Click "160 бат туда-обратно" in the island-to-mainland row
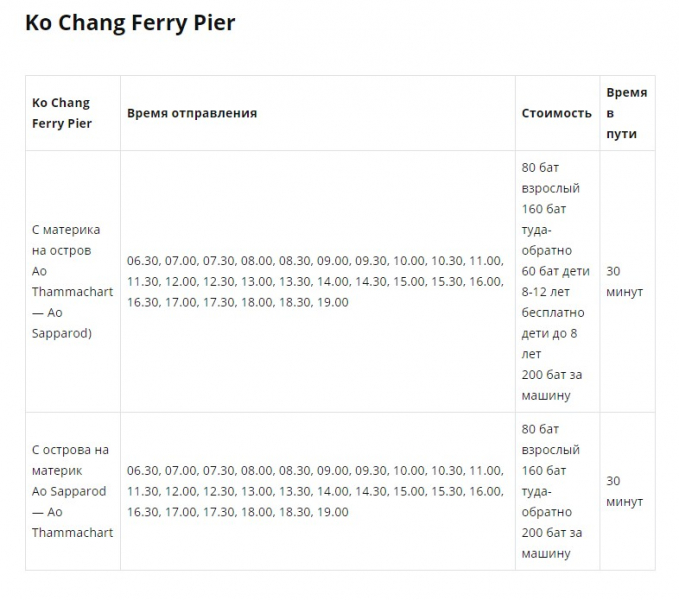The image size is (679, 600). point(547,491)
